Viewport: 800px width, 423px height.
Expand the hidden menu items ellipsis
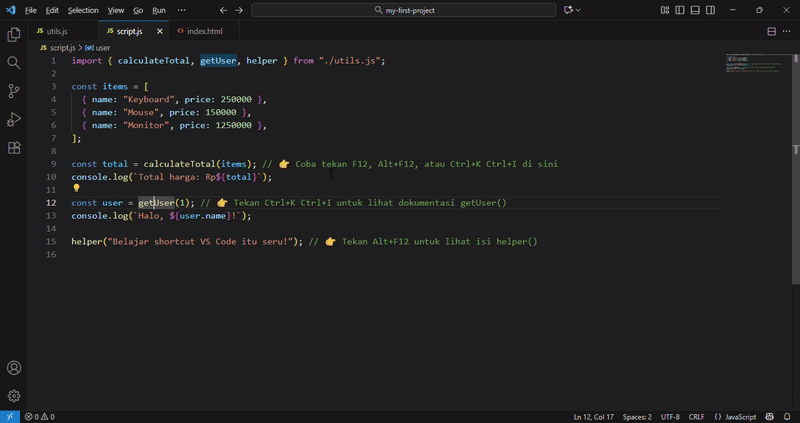coord(181,10)
